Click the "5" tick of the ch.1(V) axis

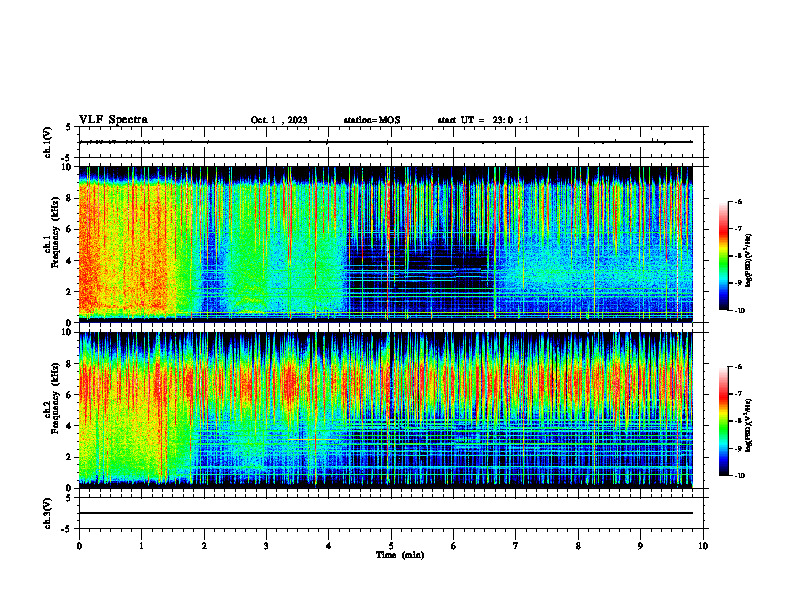click(69, 127)
